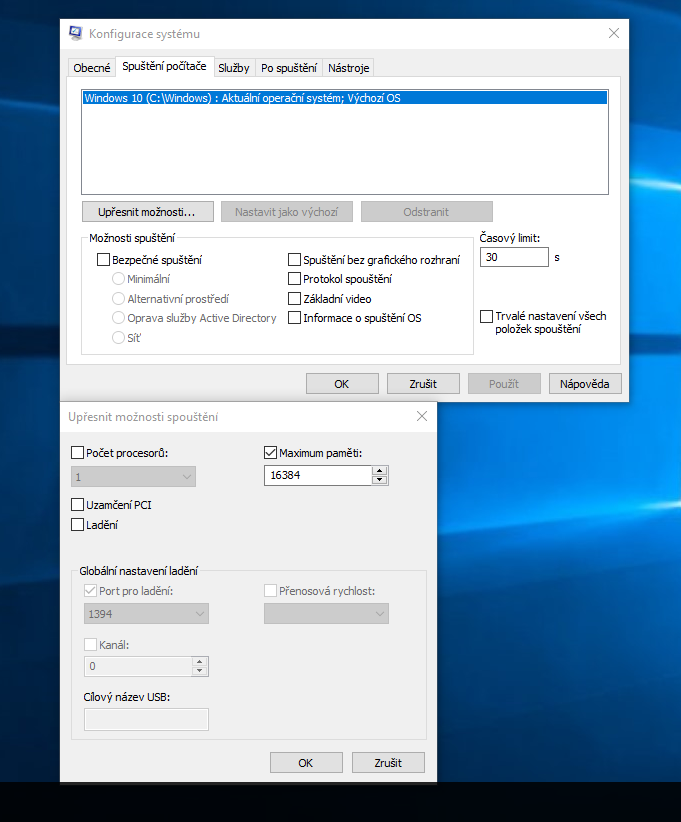
Task: Click the Časový limit input field
Action: tap(514, 257)
